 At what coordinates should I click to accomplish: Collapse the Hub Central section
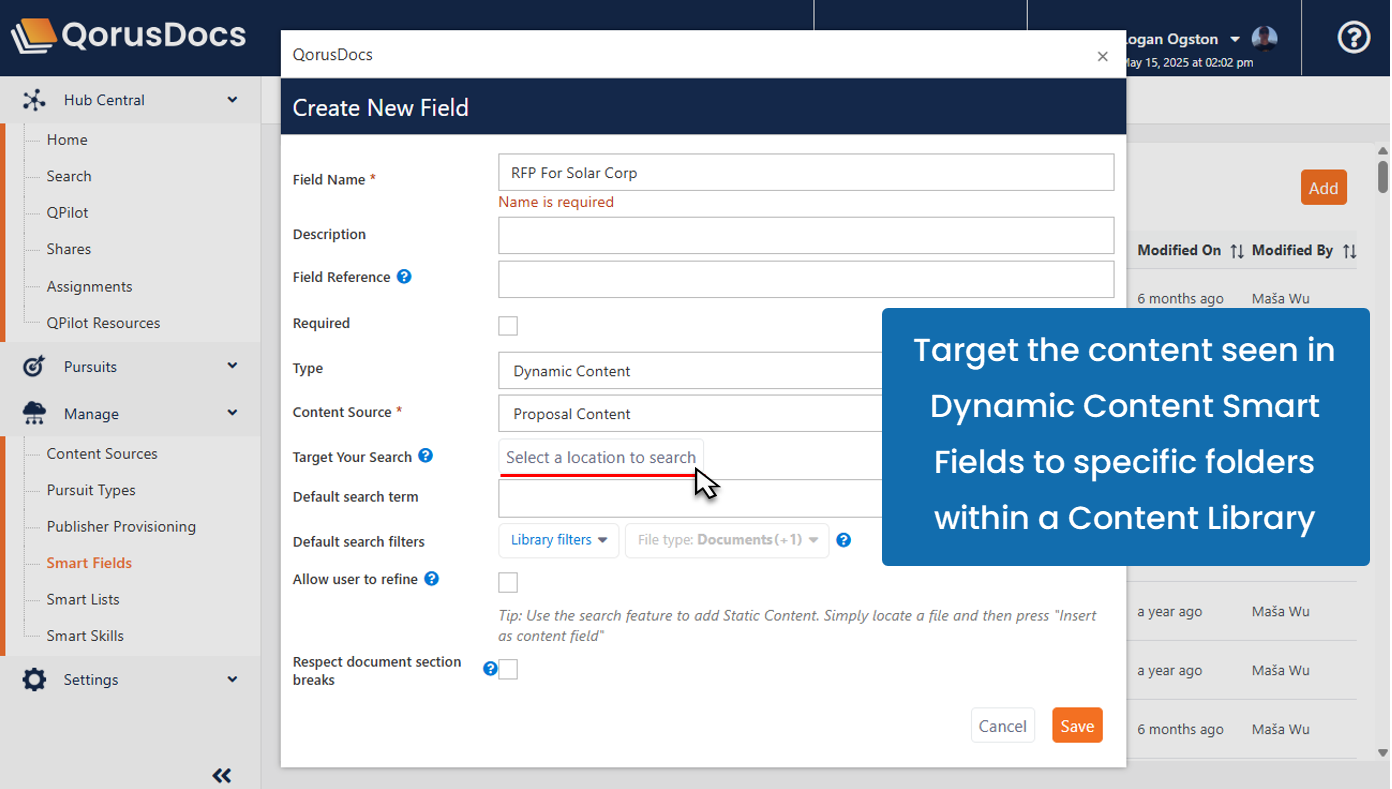232,100
